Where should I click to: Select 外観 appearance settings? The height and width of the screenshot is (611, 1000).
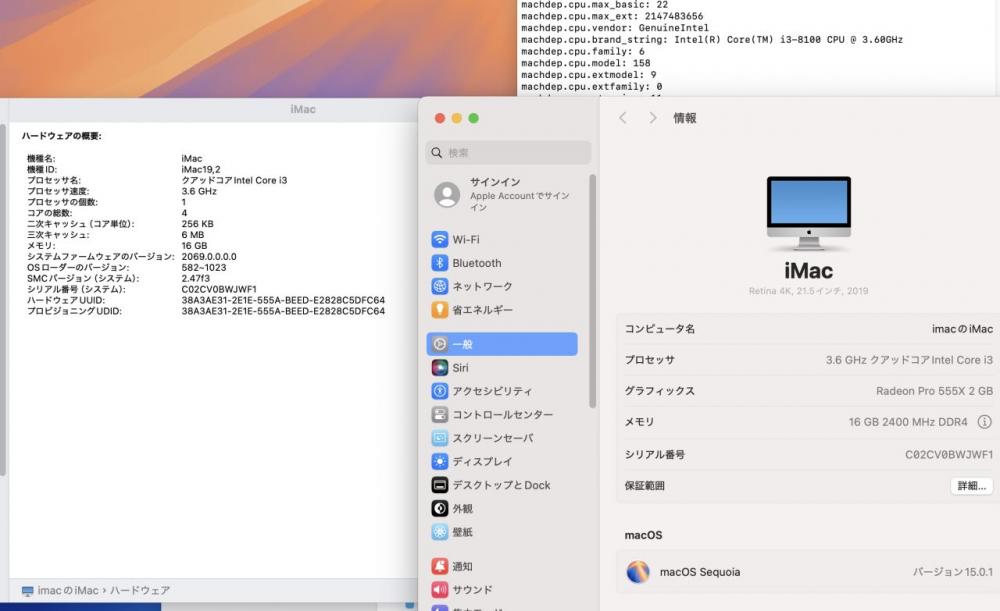pos(462,509)
